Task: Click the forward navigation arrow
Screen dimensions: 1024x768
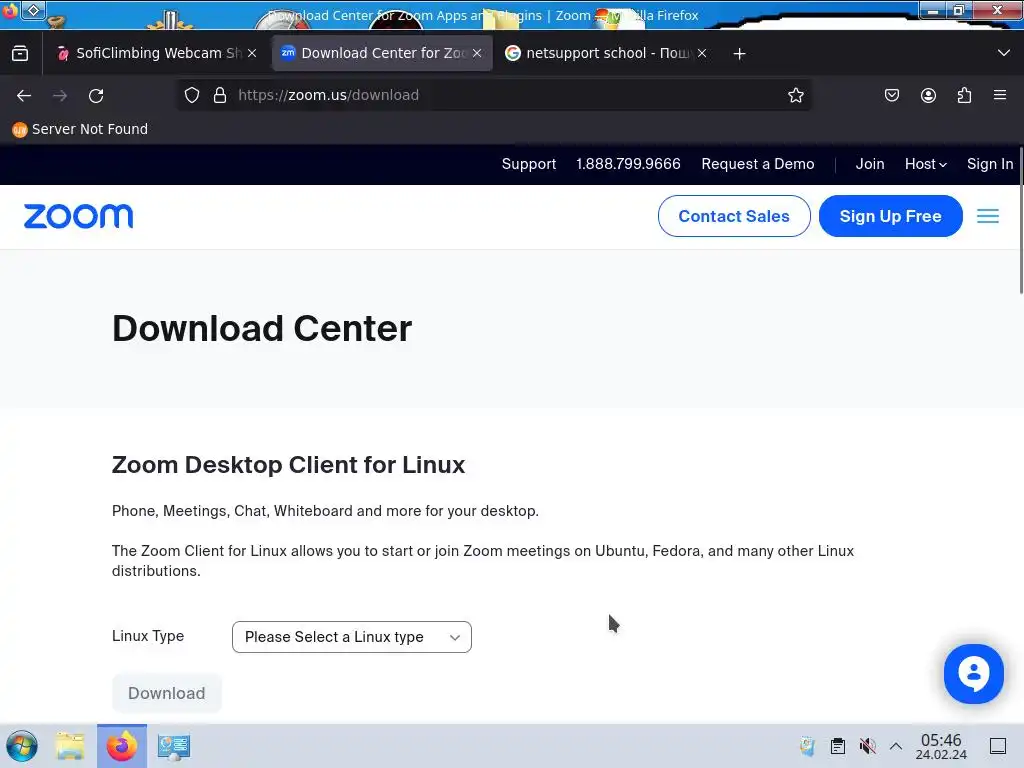Action: (x=60, y=95)
